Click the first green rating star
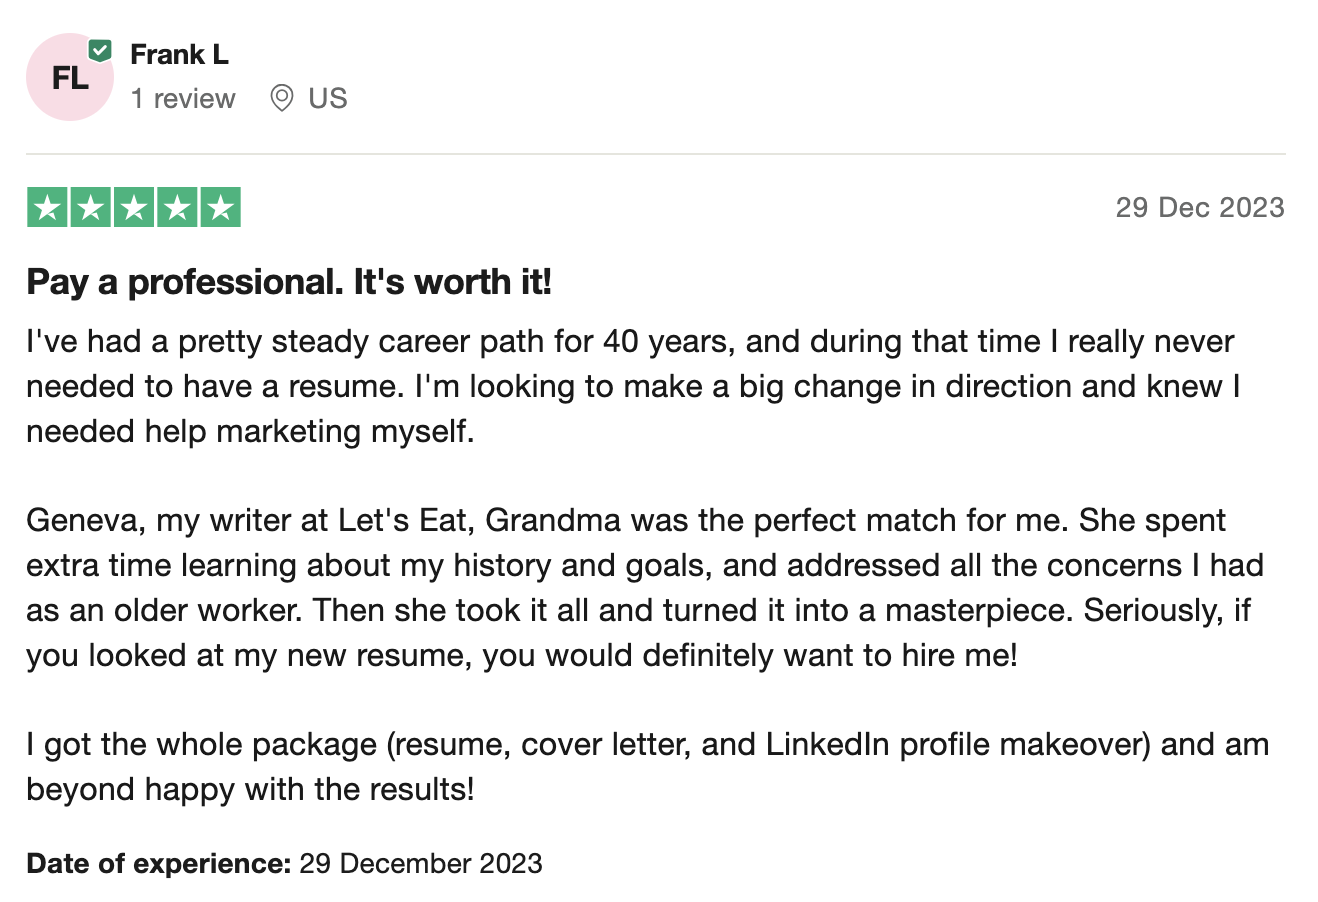Image resolution: width=1318 pixels, height=902 pixels. click(46, 207)
